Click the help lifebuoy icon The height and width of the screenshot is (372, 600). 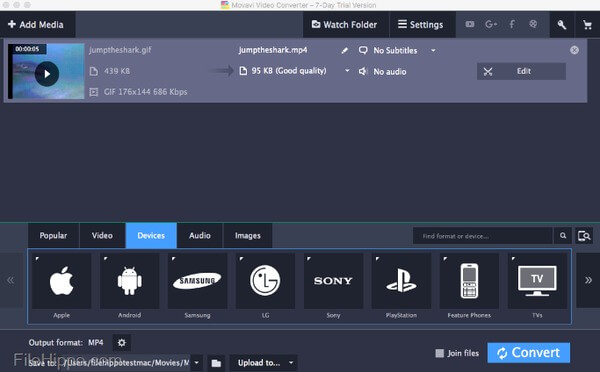(x=533, y=24)
